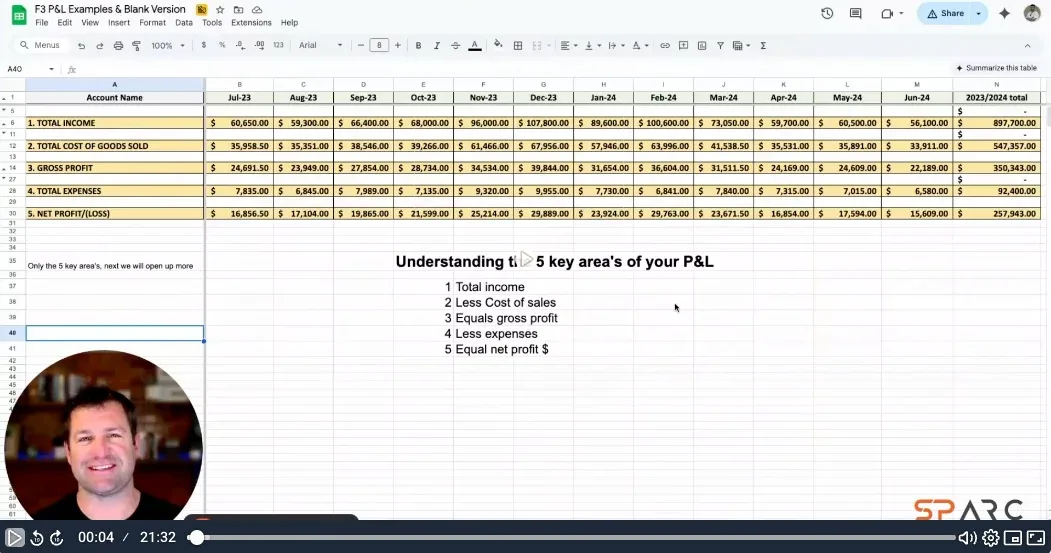This screenshot has width=1051, height=553.
Task: Hide the menus with collapse chevron
Action: coord(1028,46)
